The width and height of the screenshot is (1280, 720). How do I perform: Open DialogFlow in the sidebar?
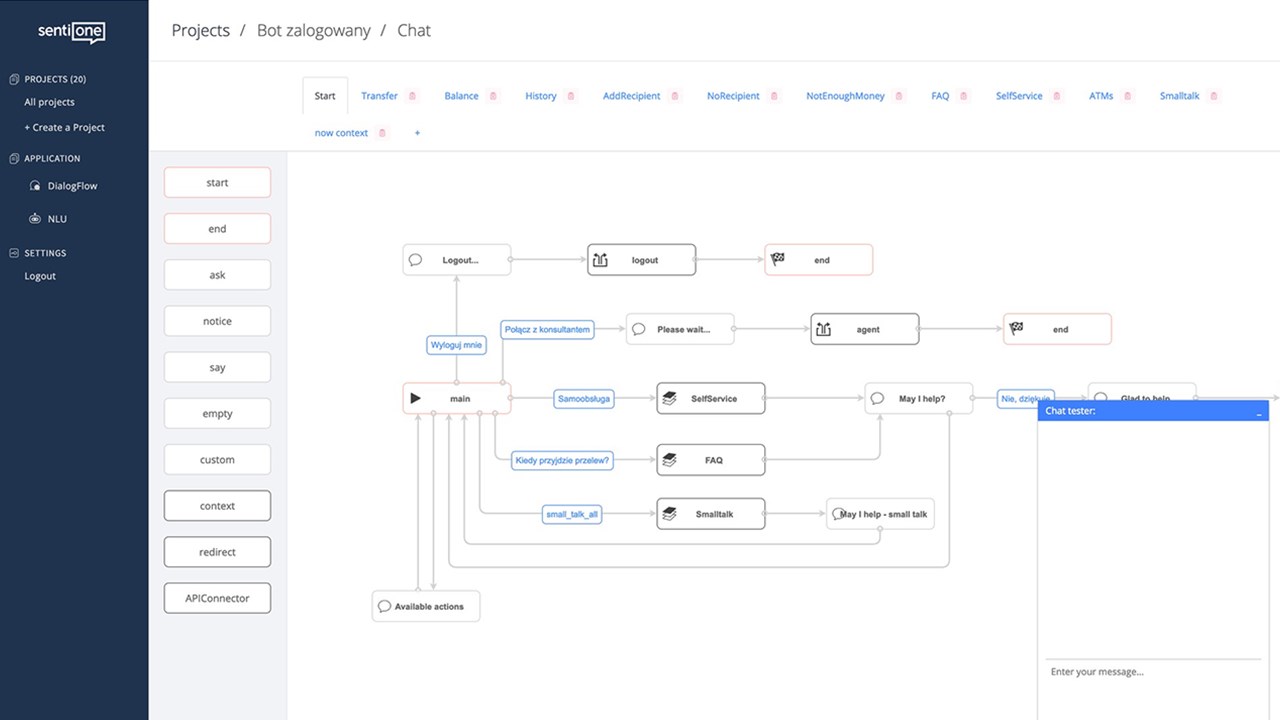(72, 186)
